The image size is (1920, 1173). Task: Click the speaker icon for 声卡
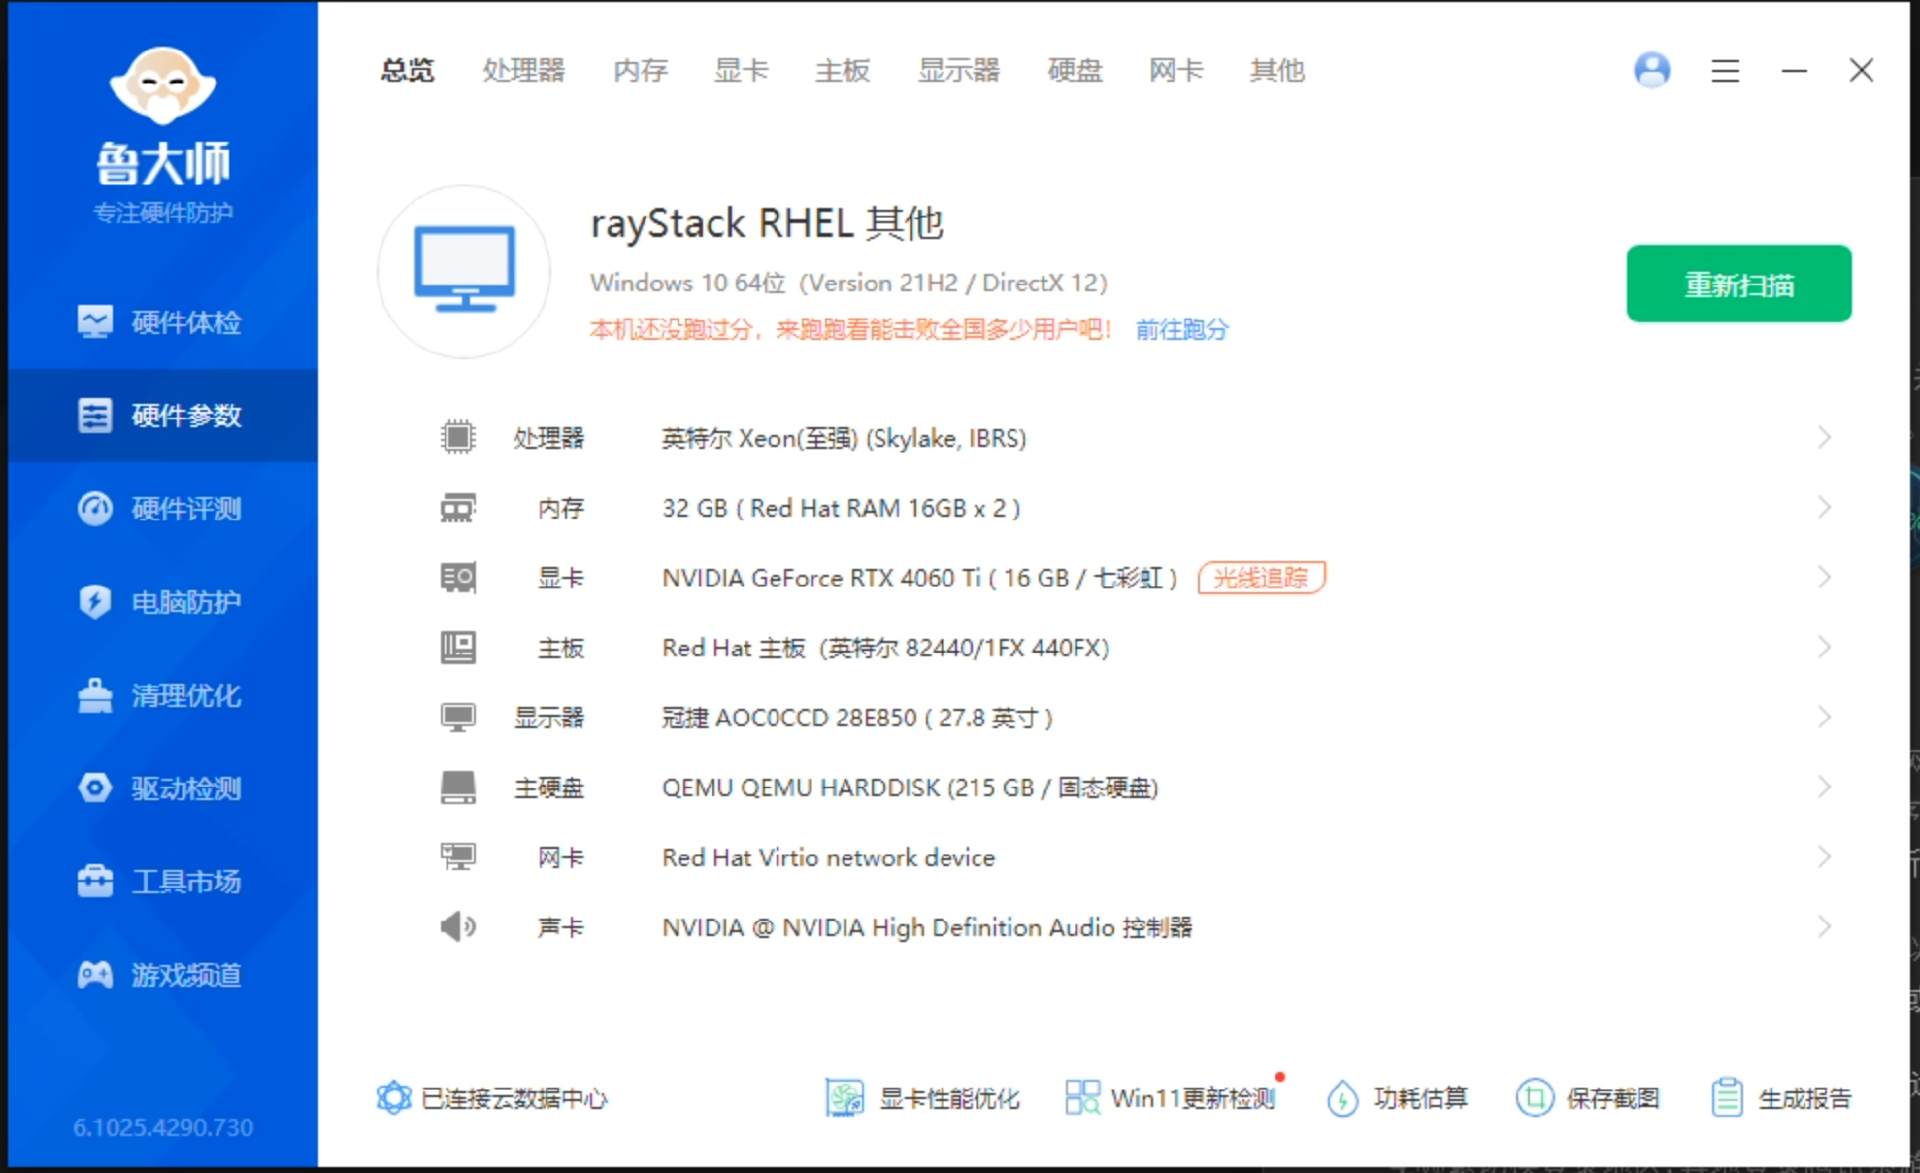(458, 927)
